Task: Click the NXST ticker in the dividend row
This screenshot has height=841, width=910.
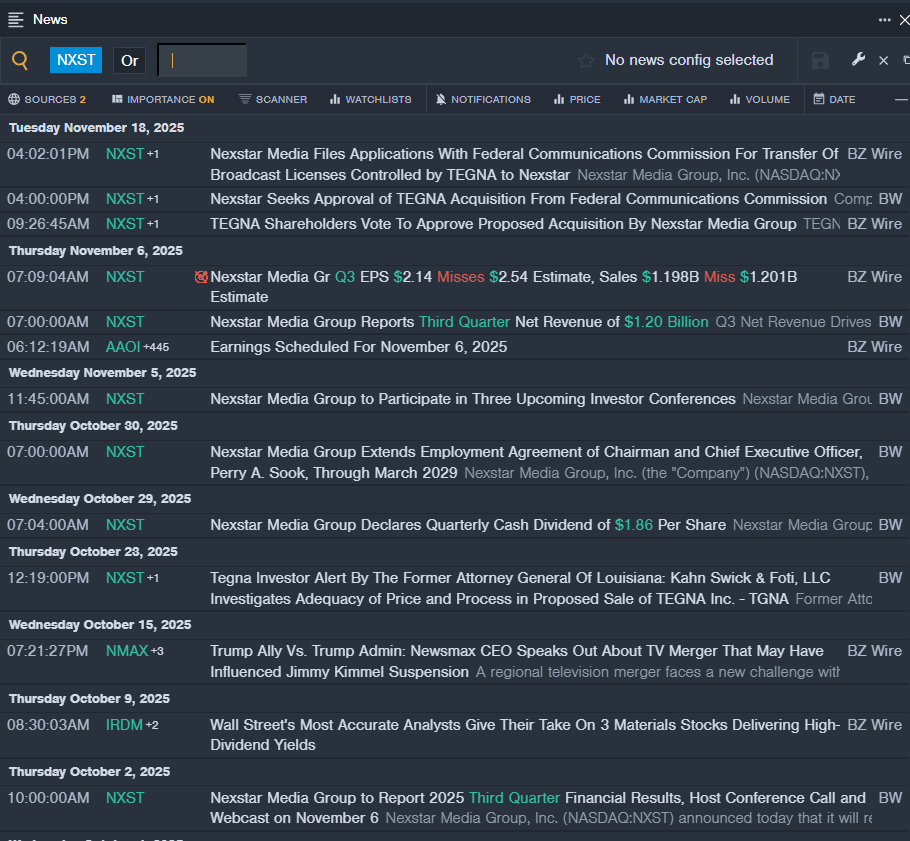Action: pos(125,525)
